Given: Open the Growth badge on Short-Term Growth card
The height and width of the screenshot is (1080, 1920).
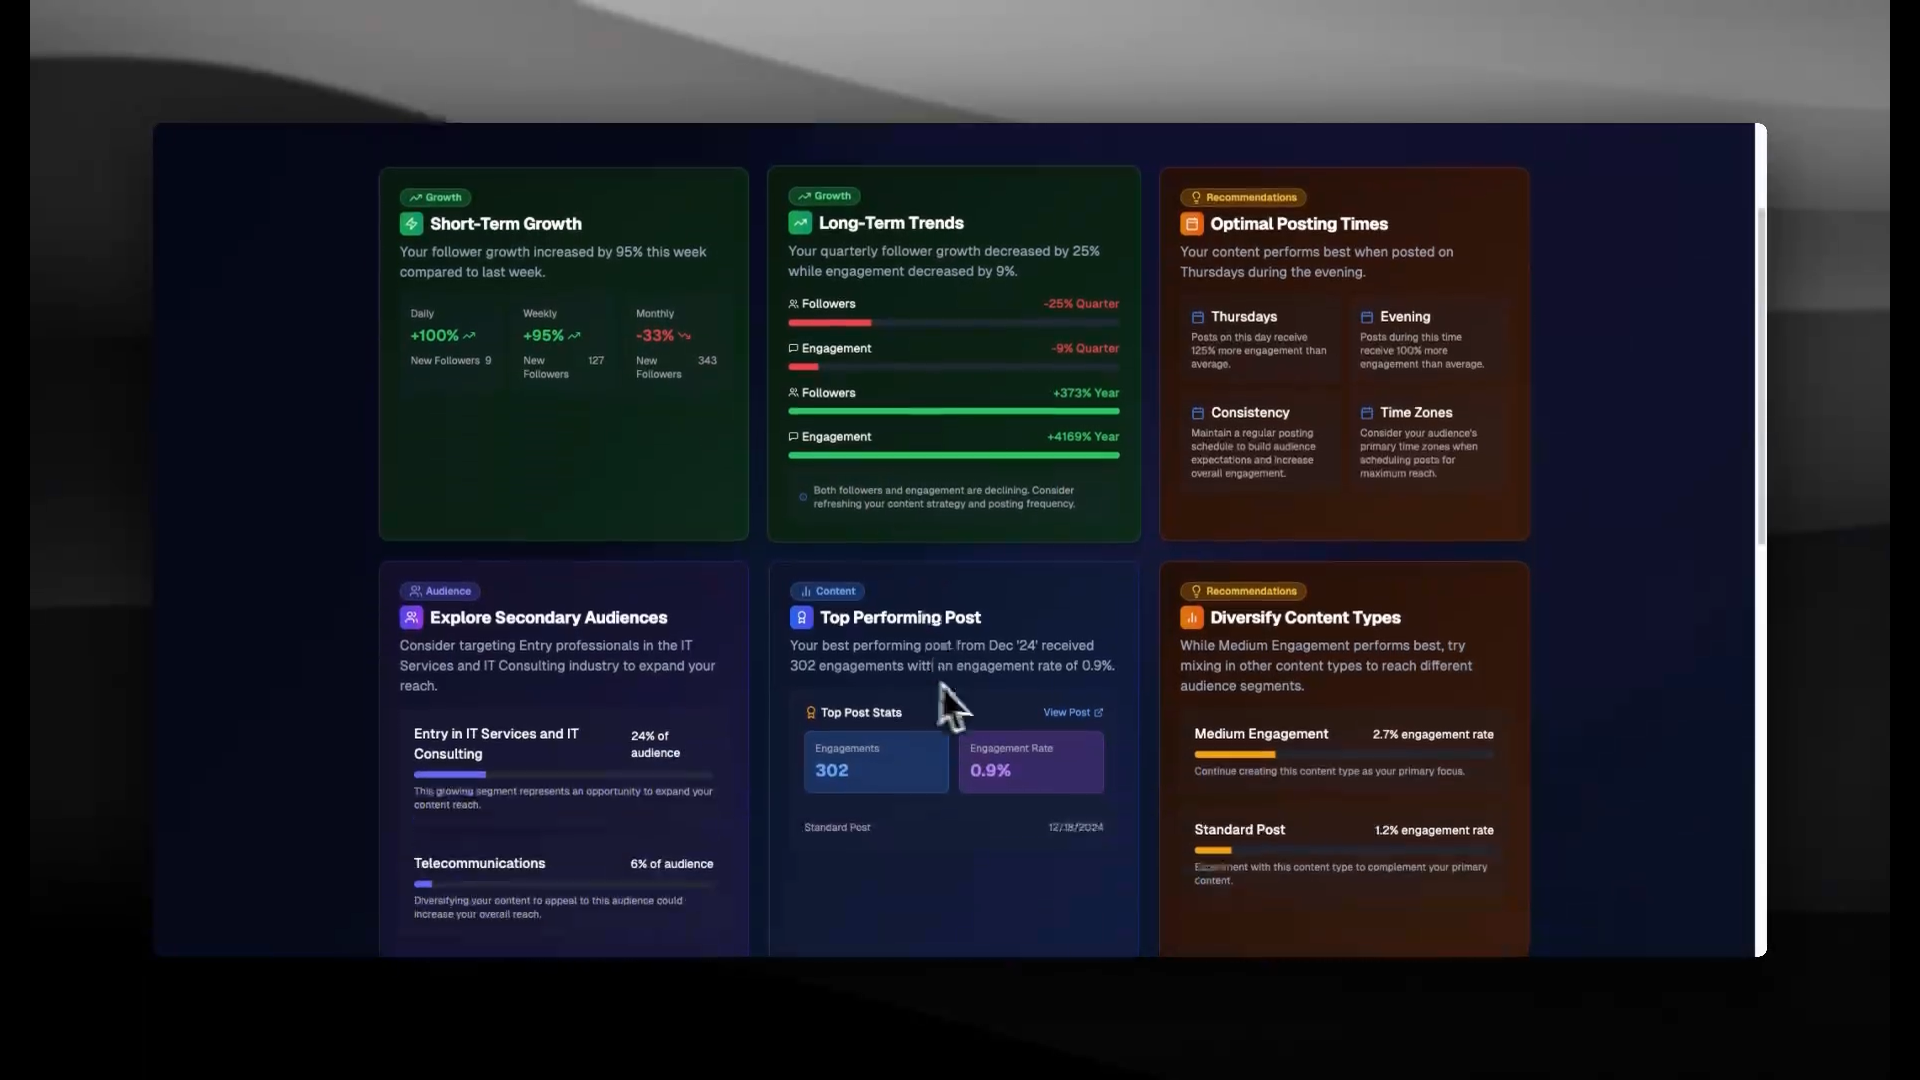Looking at the screenshot, I should (x=435, y=197).
